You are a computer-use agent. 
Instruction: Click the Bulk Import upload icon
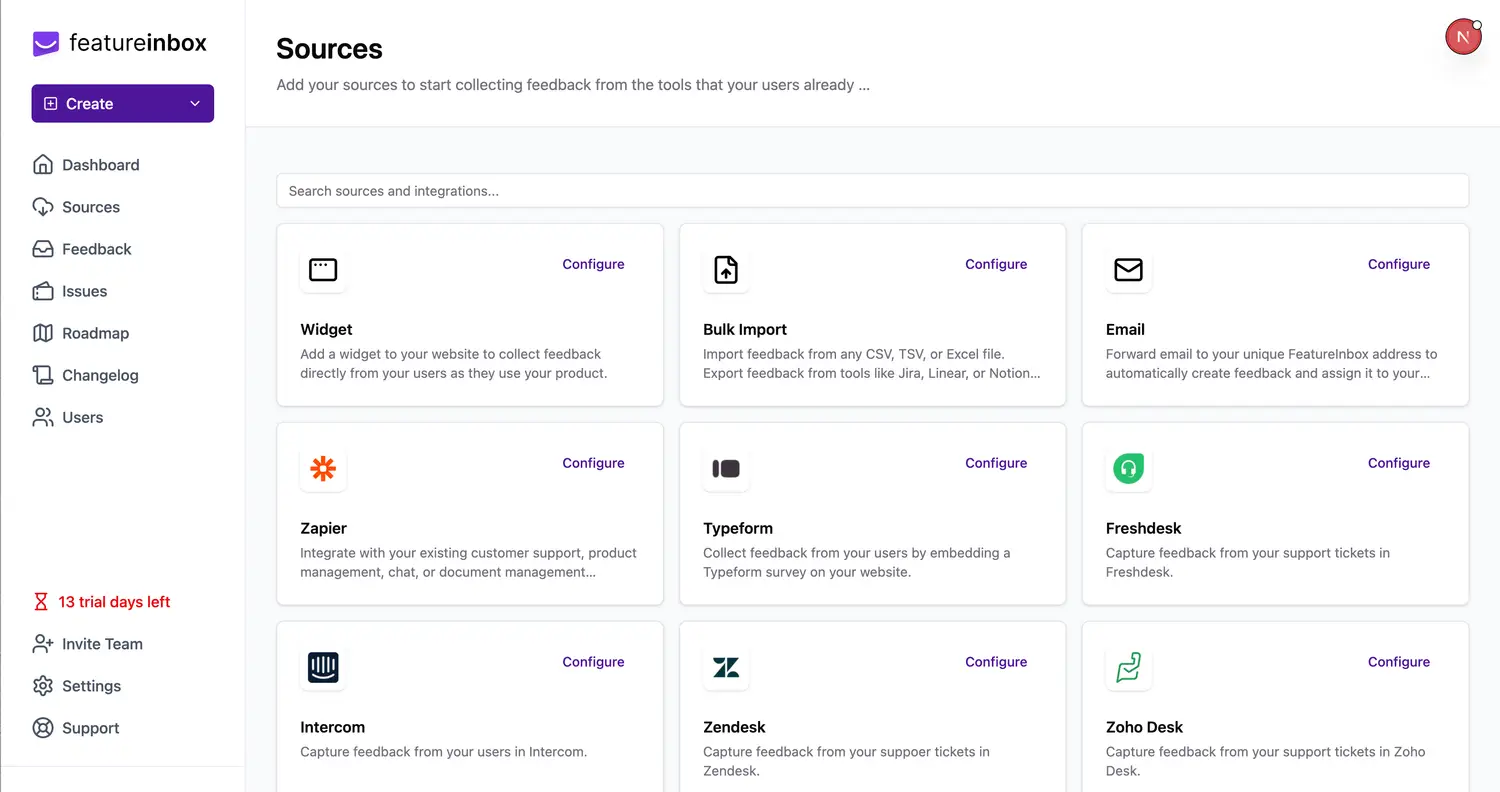coord(726,269)
